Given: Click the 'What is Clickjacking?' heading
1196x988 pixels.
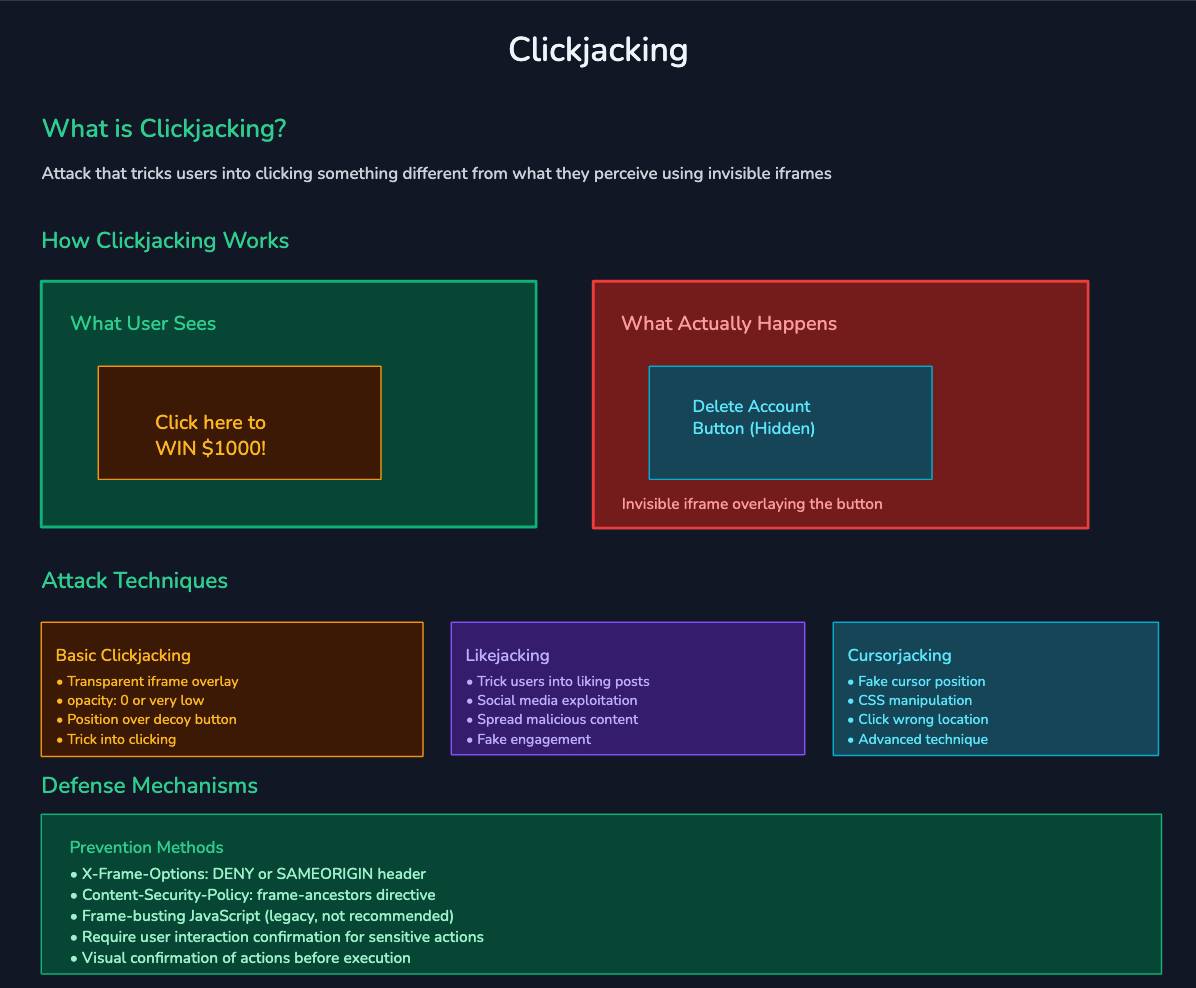Looking at the screenshot, I should tap(164, 129).
